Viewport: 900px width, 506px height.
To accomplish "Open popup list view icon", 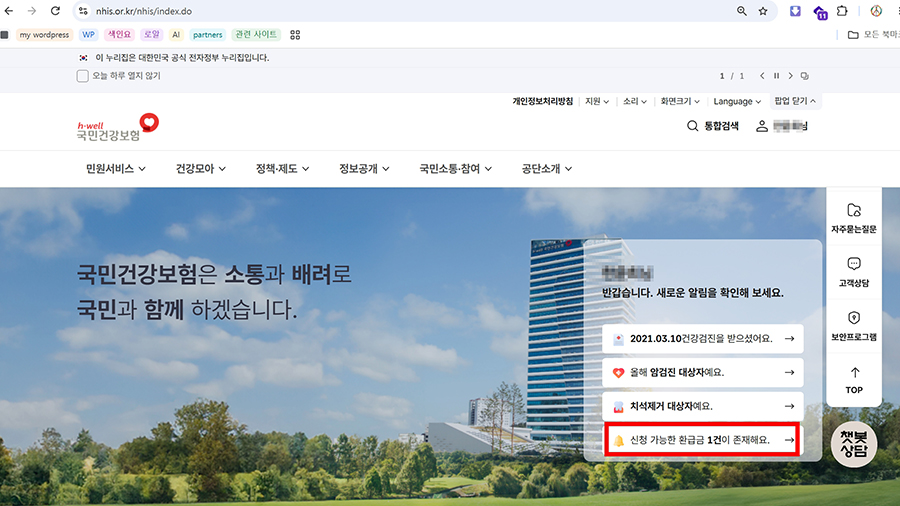I will pyautogui.click(x=805, y=76).
